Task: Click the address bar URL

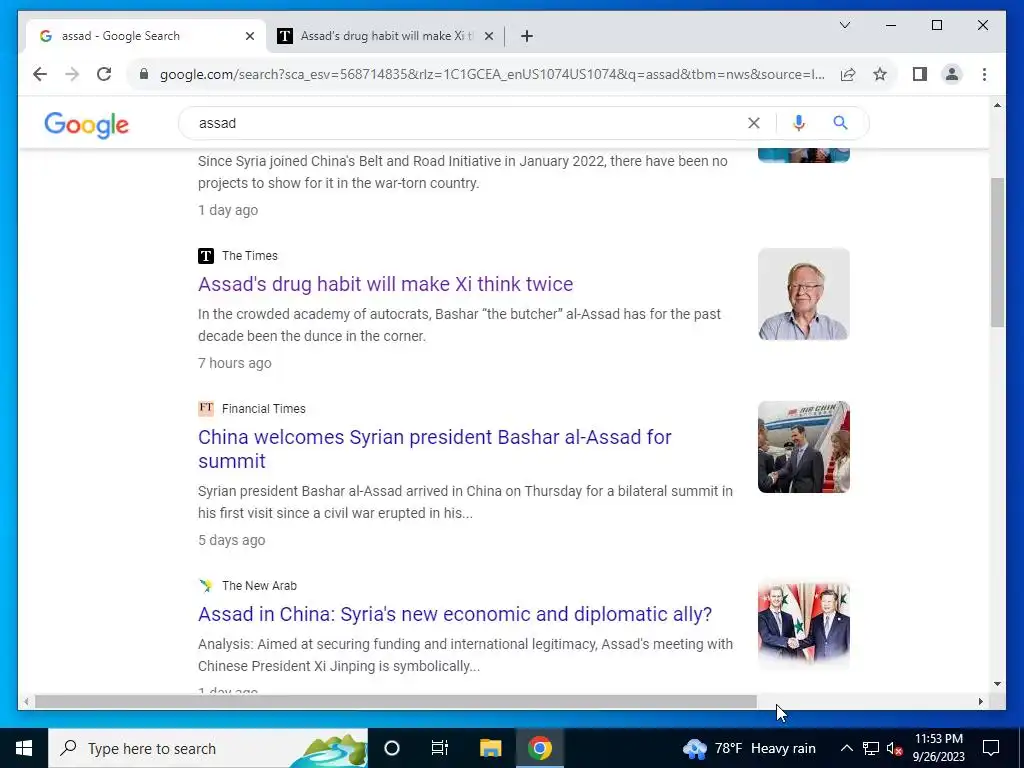Action: click(492, 74)
